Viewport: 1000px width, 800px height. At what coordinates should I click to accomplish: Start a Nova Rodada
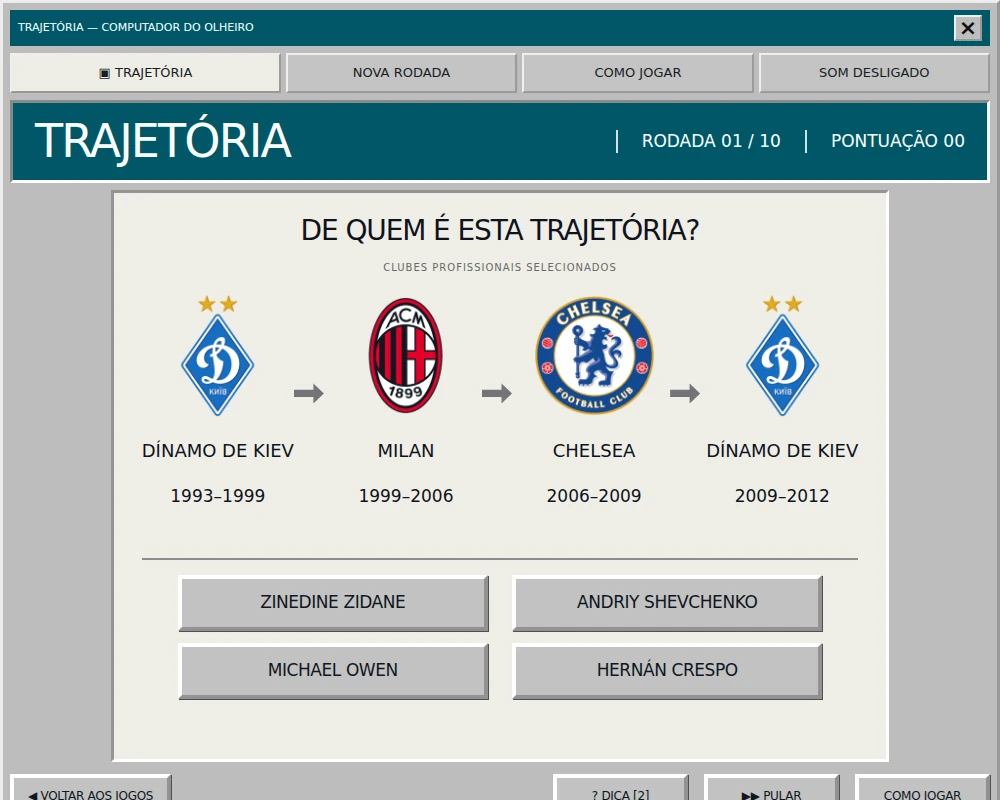coord(401,73)
